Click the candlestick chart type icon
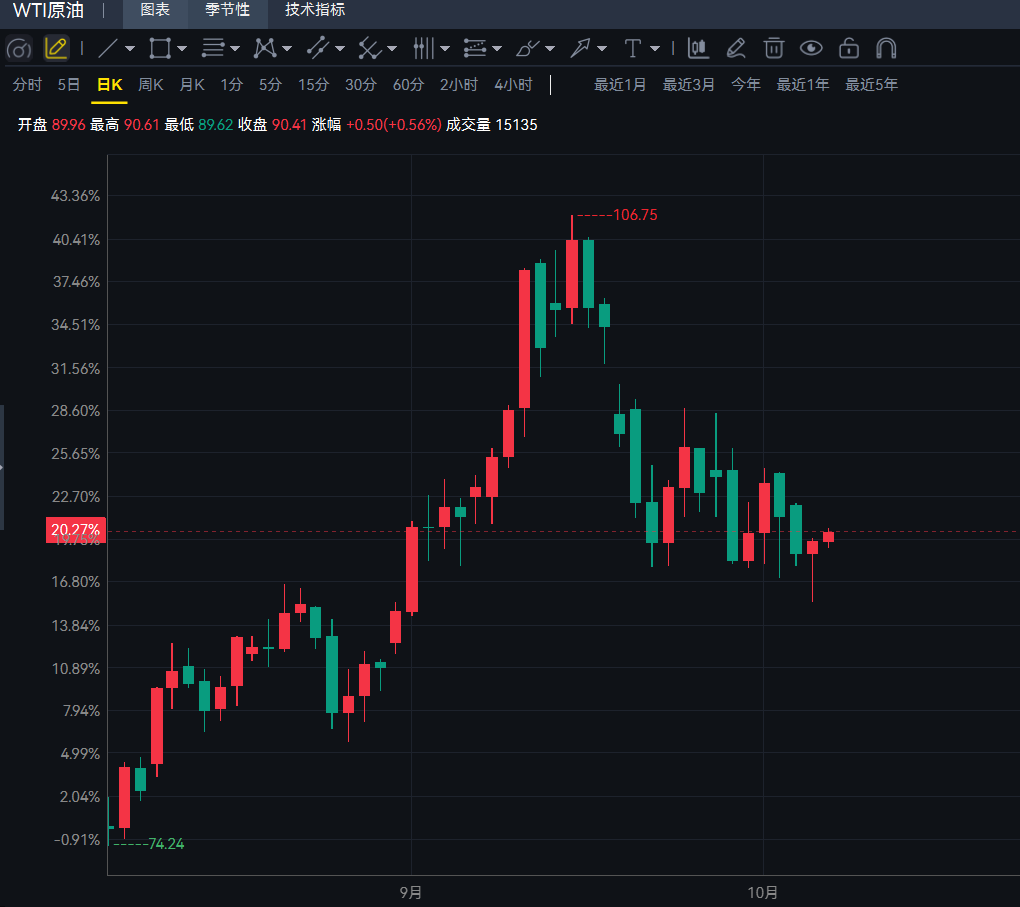This screenshot has width=1020, height=907. point(698,48)
